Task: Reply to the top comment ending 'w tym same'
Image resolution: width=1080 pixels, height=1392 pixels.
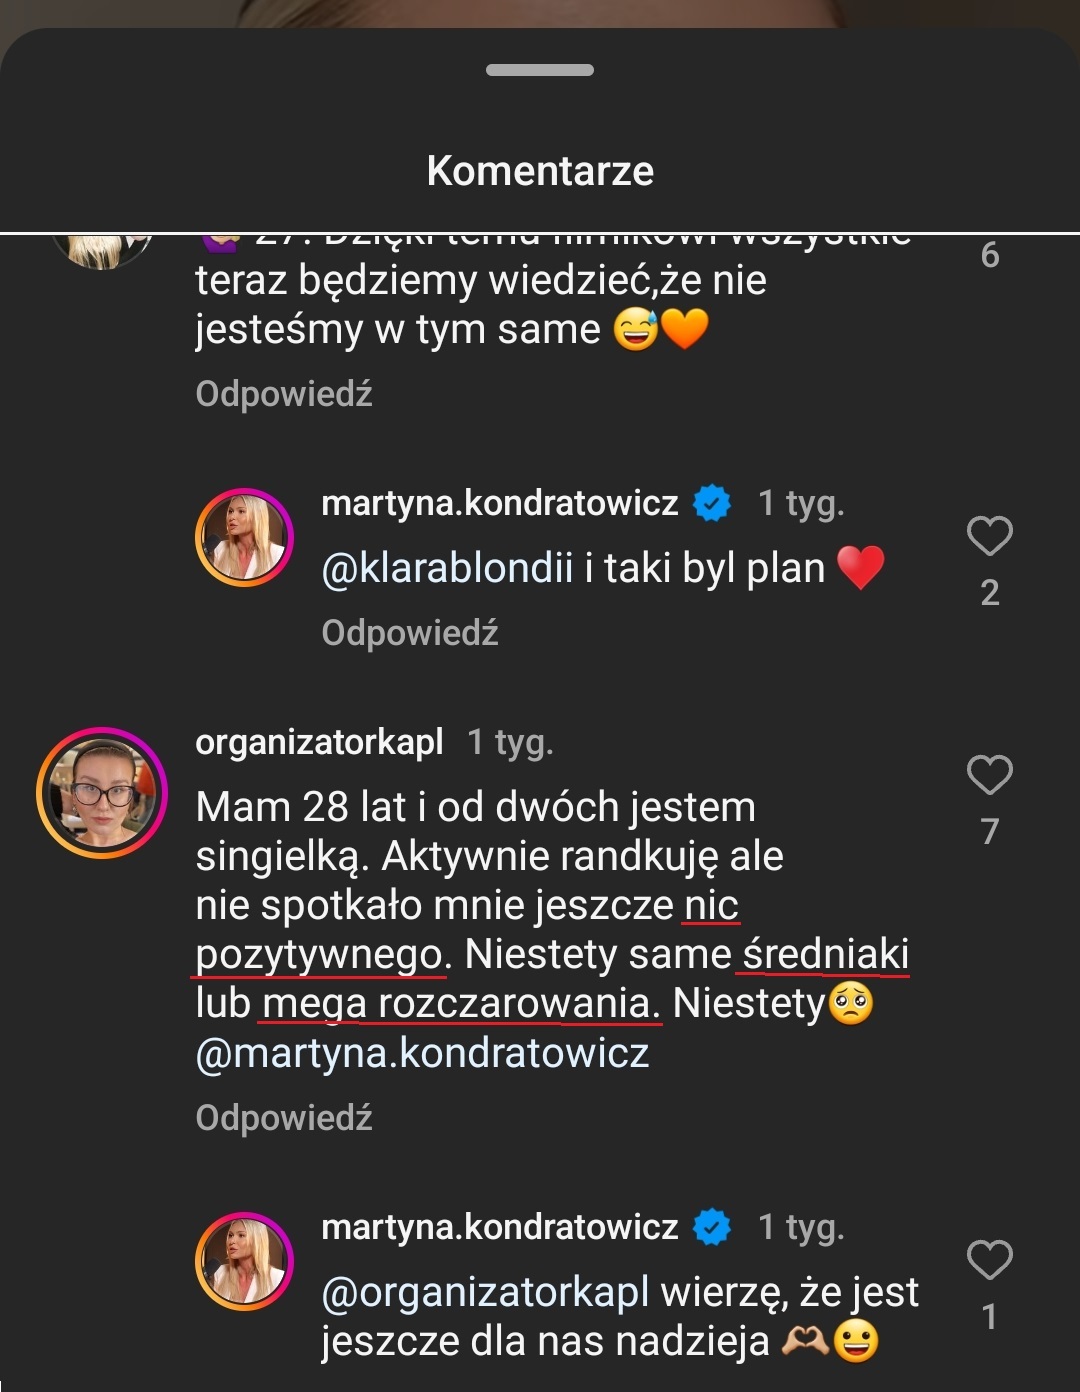Action: (284, 394)
